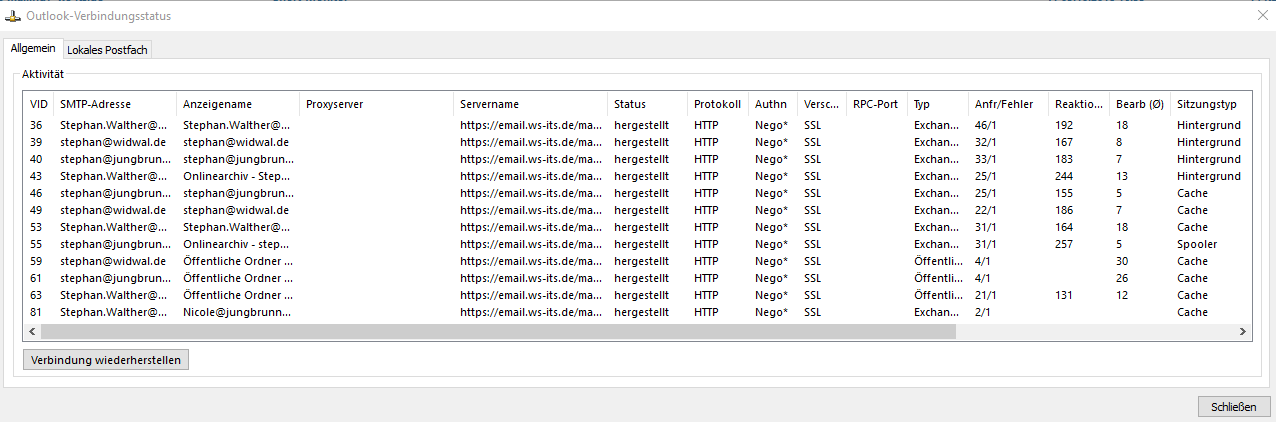Screen dimensions: 1276x422
Task: Click Verbindung wiederherstellen button
Action: point(106,360)
